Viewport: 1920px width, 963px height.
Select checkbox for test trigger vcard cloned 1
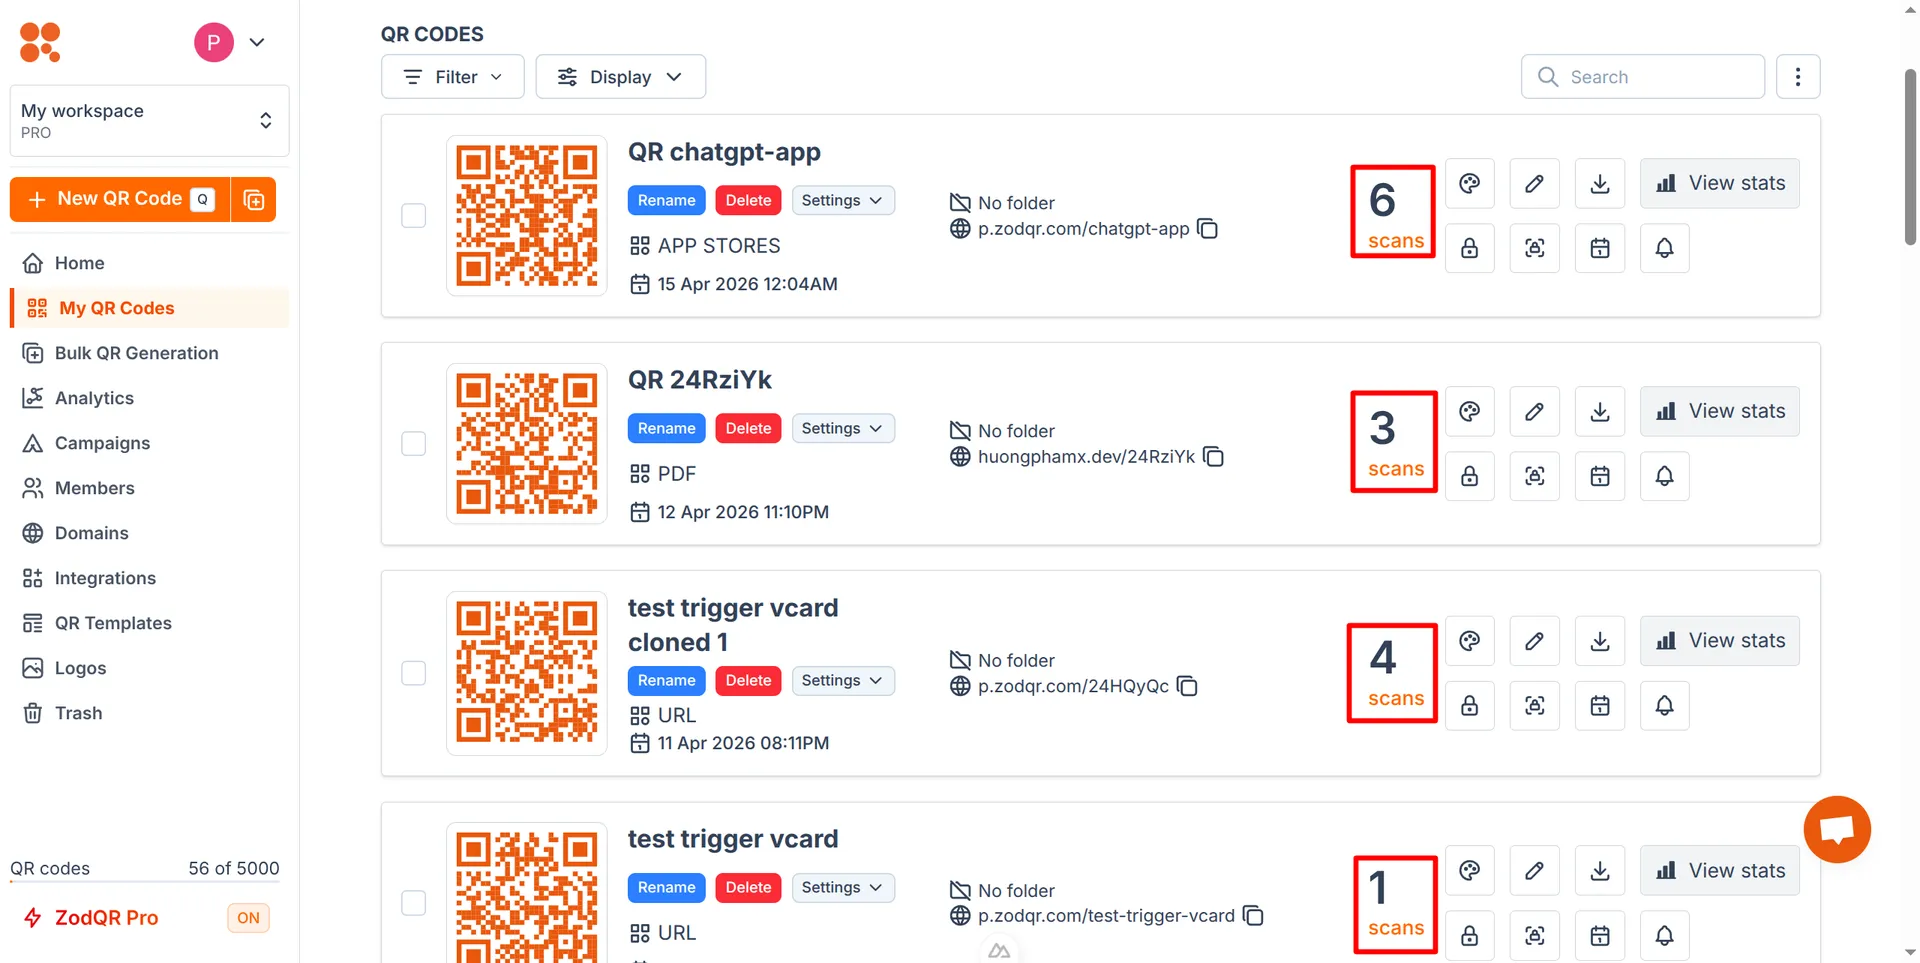click(x=413, y=673)
